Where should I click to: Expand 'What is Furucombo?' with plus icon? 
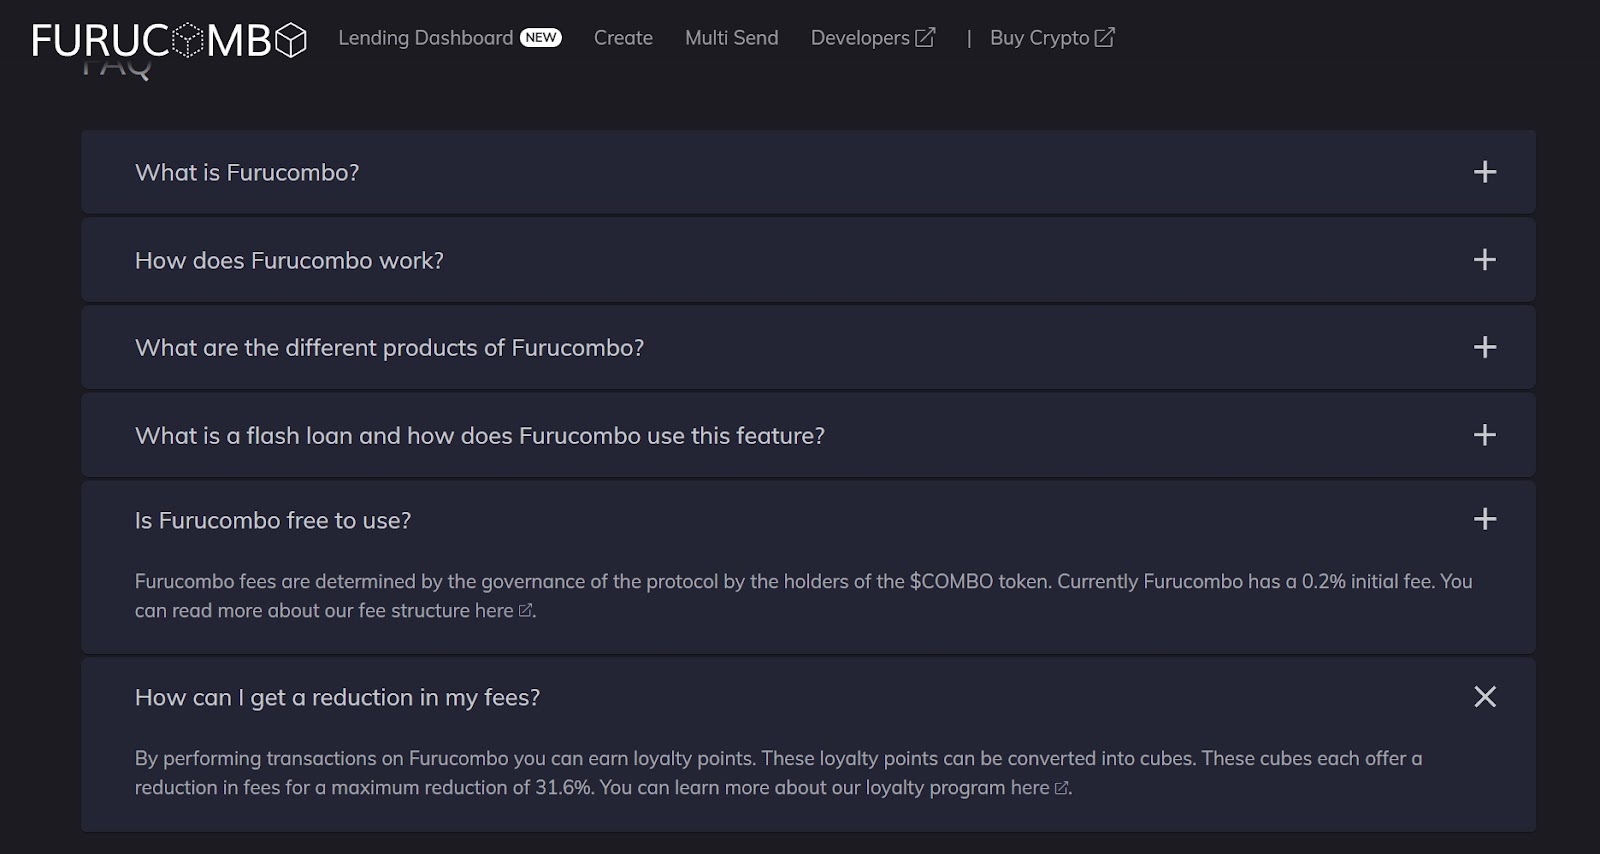[x=1485, y=172]
